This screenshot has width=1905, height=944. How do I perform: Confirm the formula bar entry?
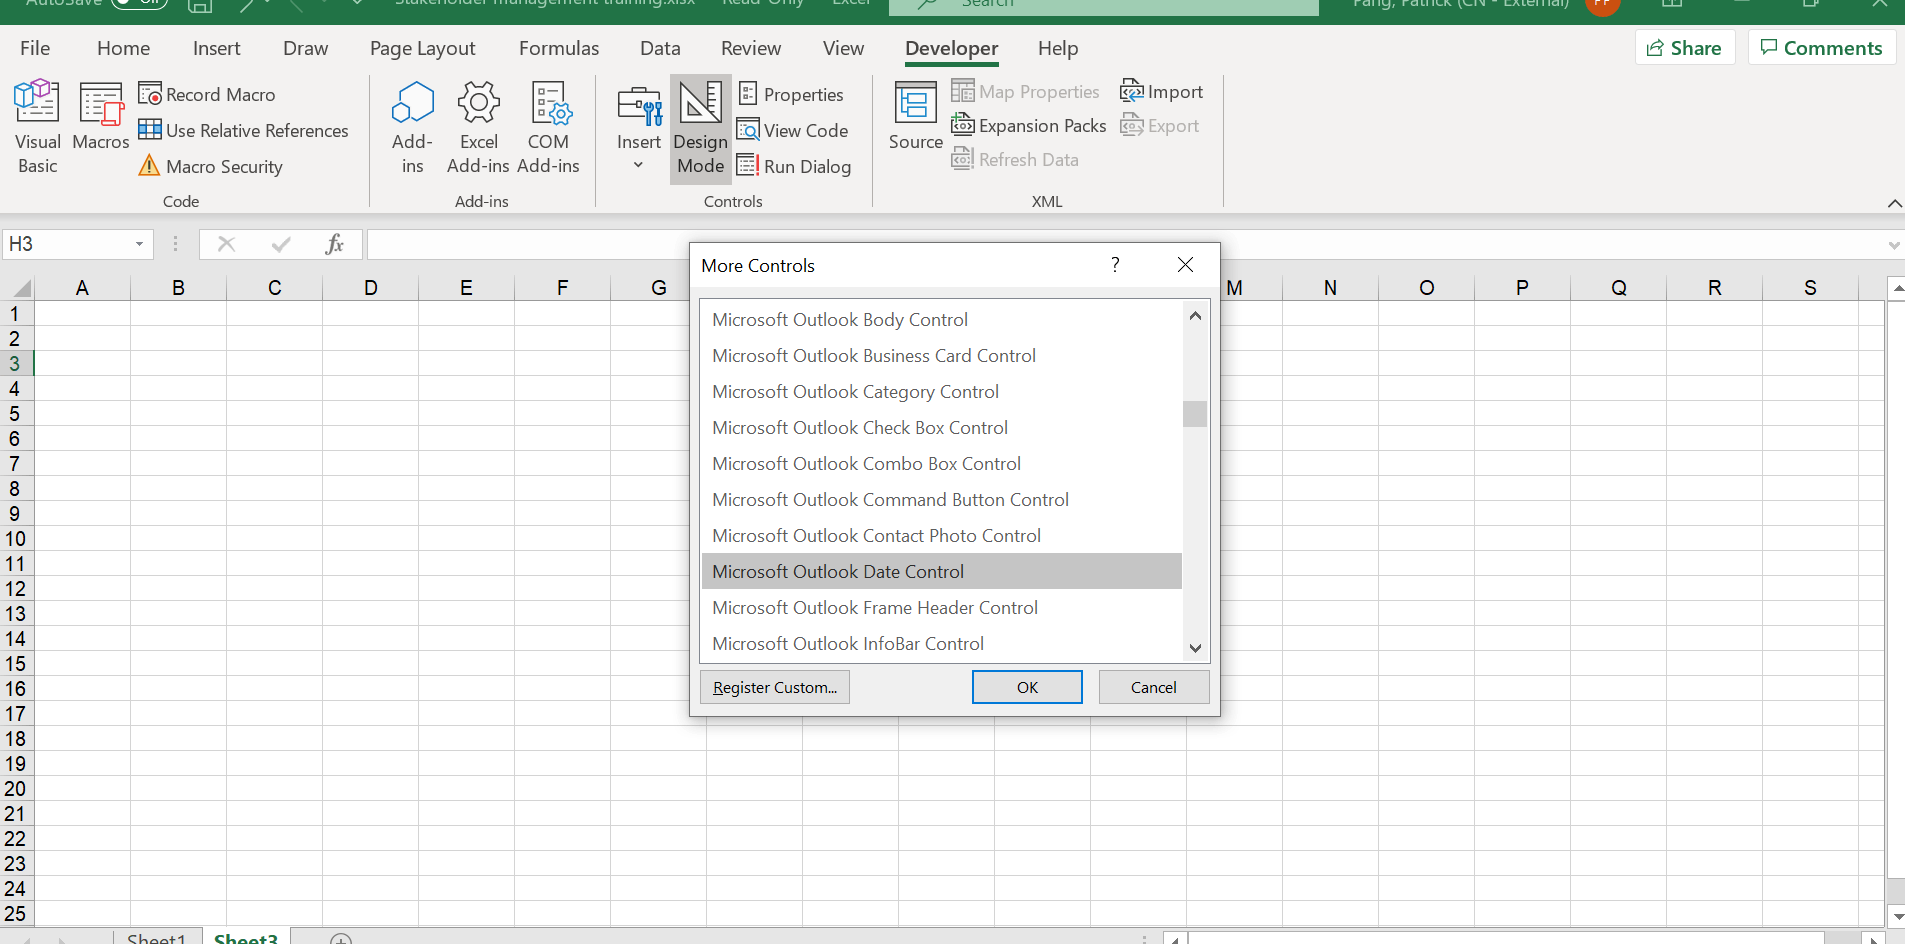(281, 244)
